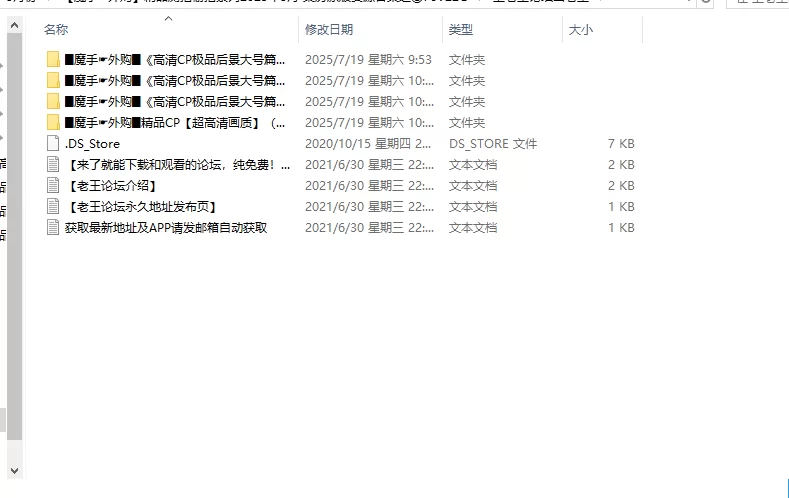Click the navigation pane scrollbar up arrow

pos(15,25)
